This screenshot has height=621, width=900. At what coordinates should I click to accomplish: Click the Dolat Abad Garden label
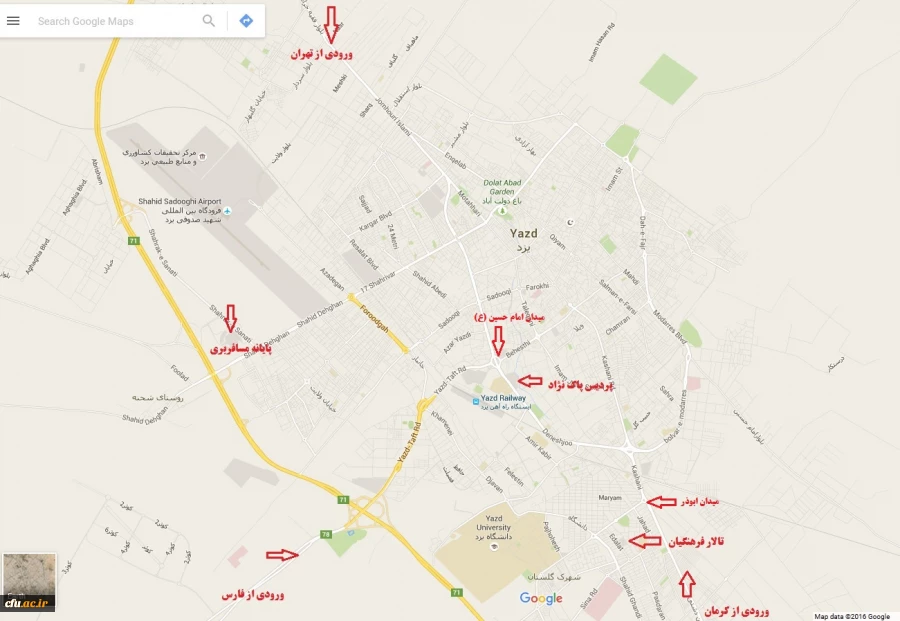502,187
